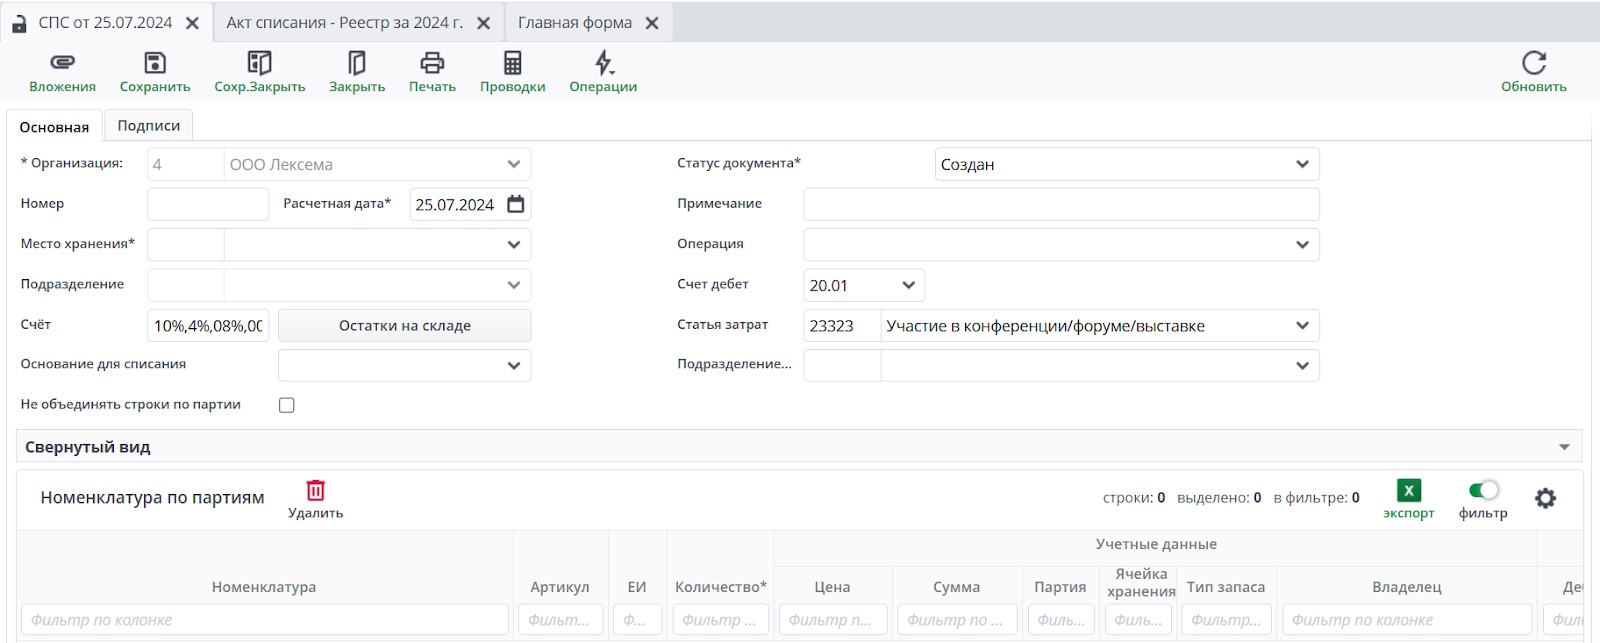Click the Сохр.Закрыть toolbar icon
1600x643 pixels.
click(x=259, y=63)
